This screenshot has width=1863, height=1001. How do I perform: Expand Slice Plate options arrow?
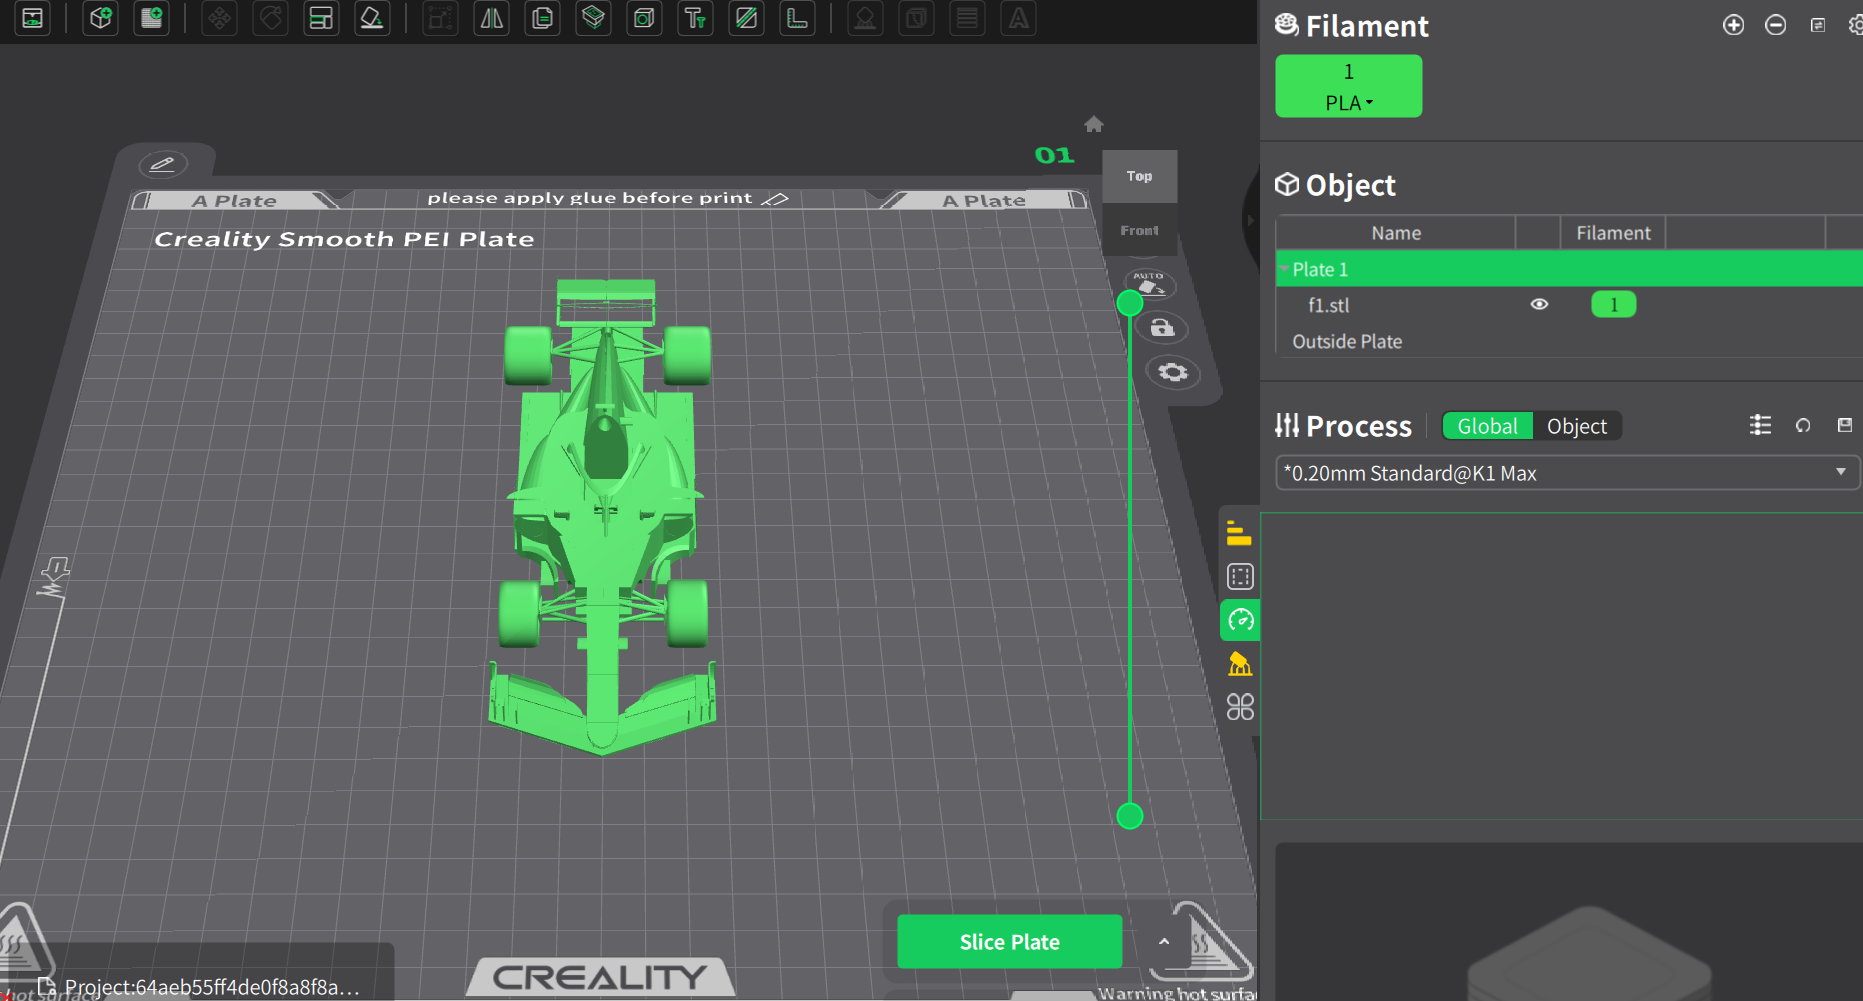[1163, 942]
